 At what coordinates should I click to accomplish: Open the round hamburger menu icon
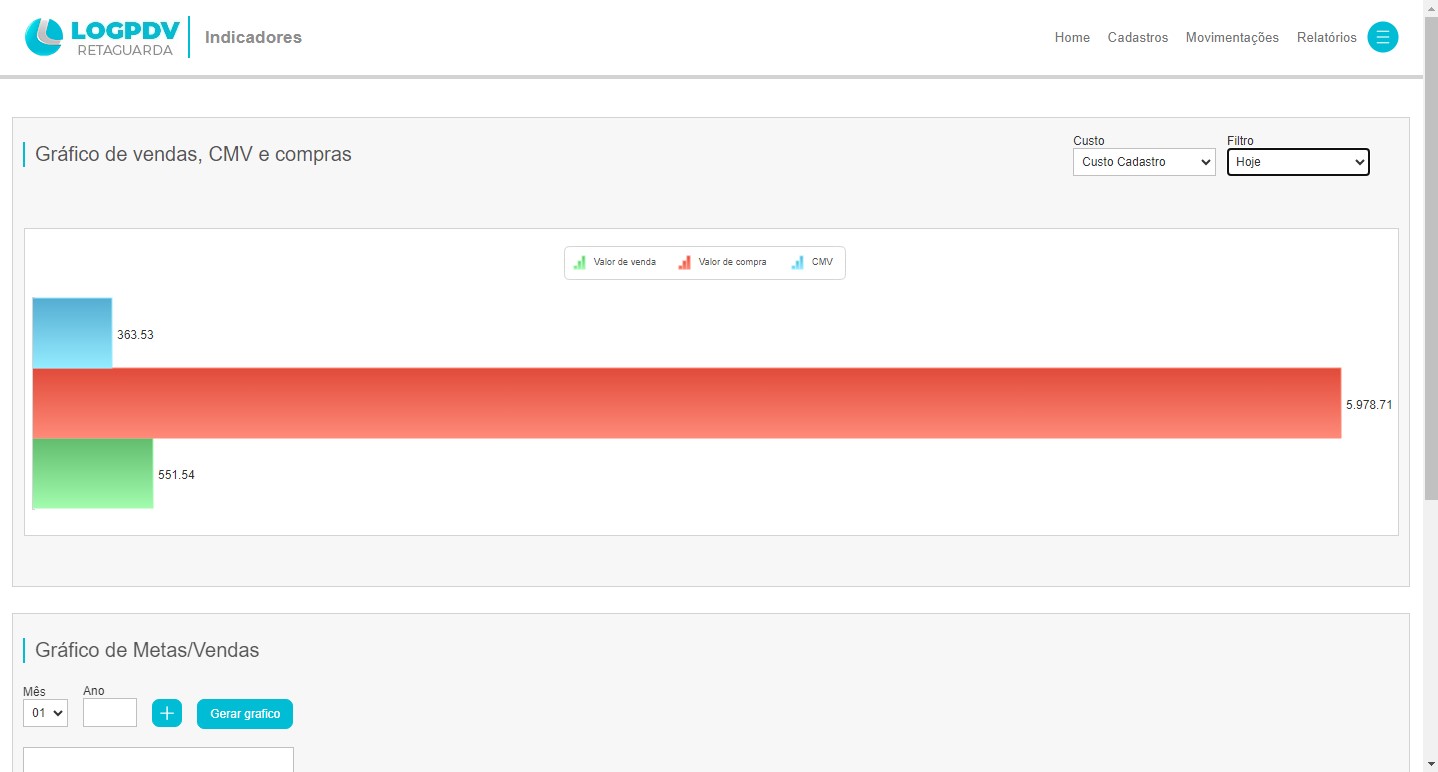tap(1382, 37)
